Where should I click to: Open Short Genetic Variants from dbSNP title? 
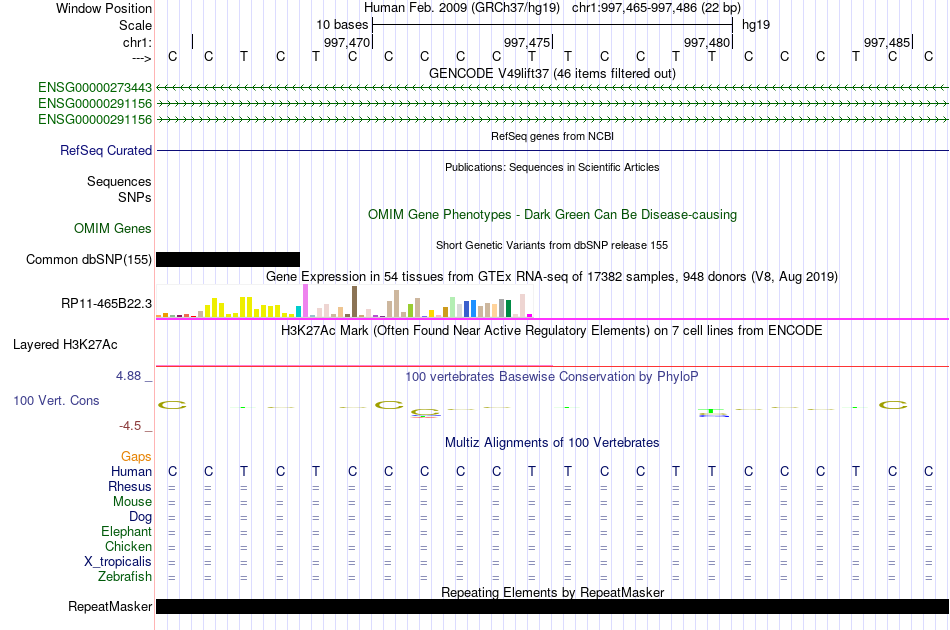552,245
